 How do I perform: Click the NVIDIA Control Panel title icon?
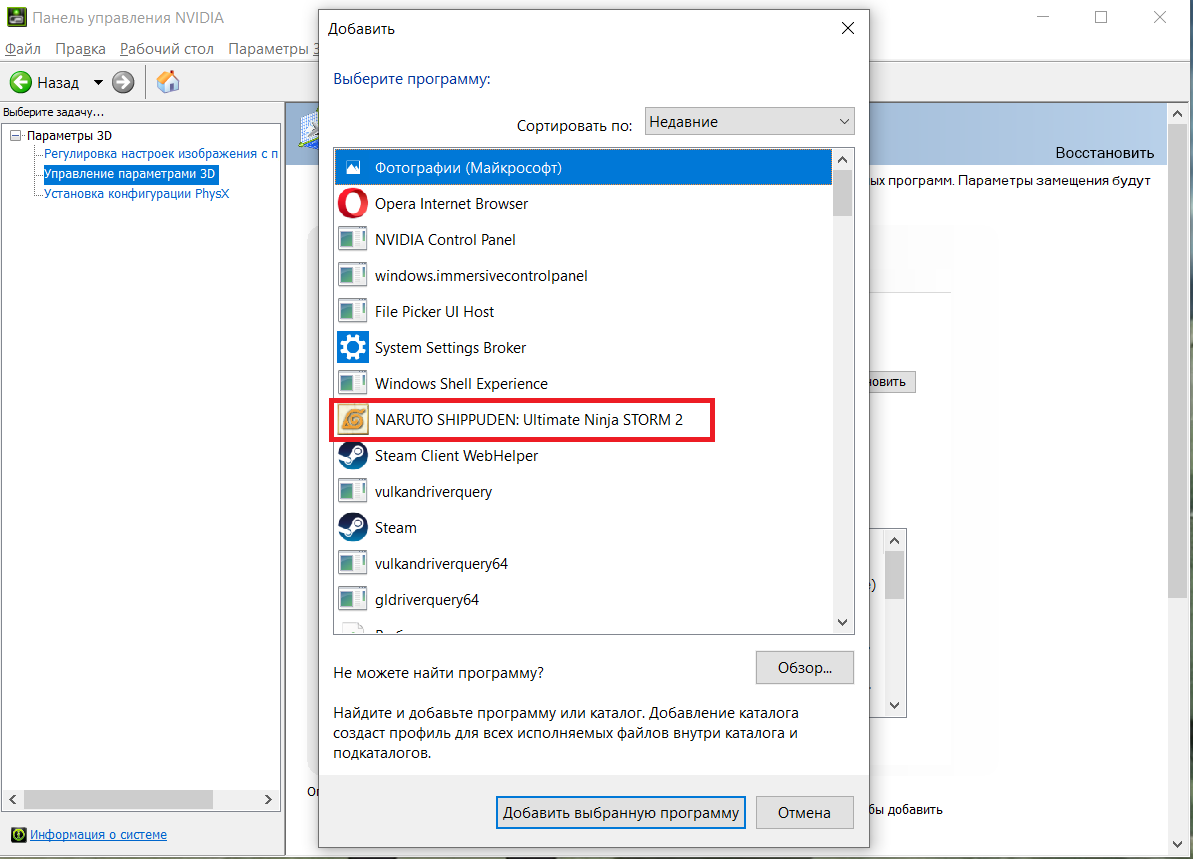(x=16, y=17)
